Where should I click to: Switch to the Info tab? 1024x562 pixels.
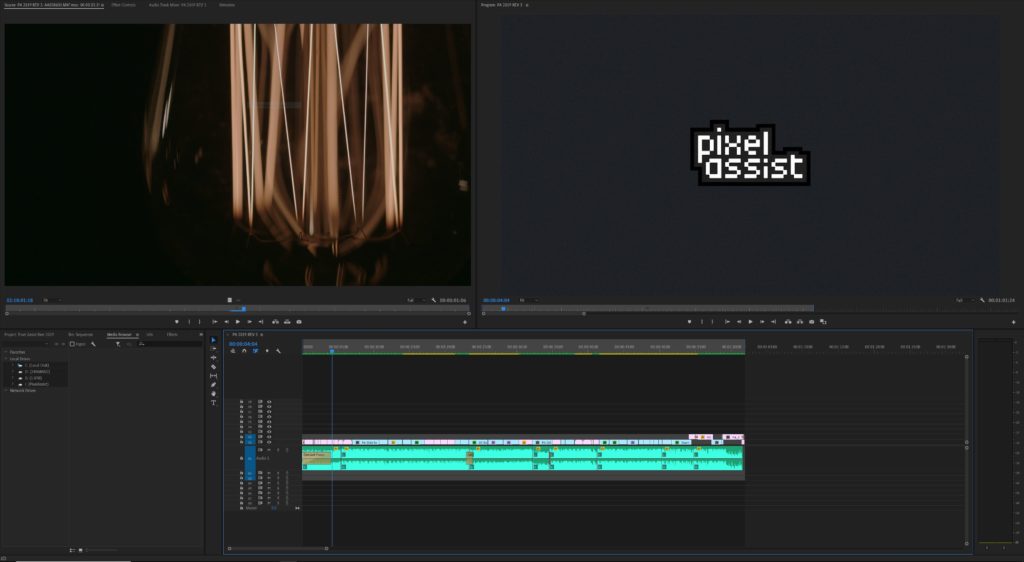pyautogui.click(x=150, y=334)
